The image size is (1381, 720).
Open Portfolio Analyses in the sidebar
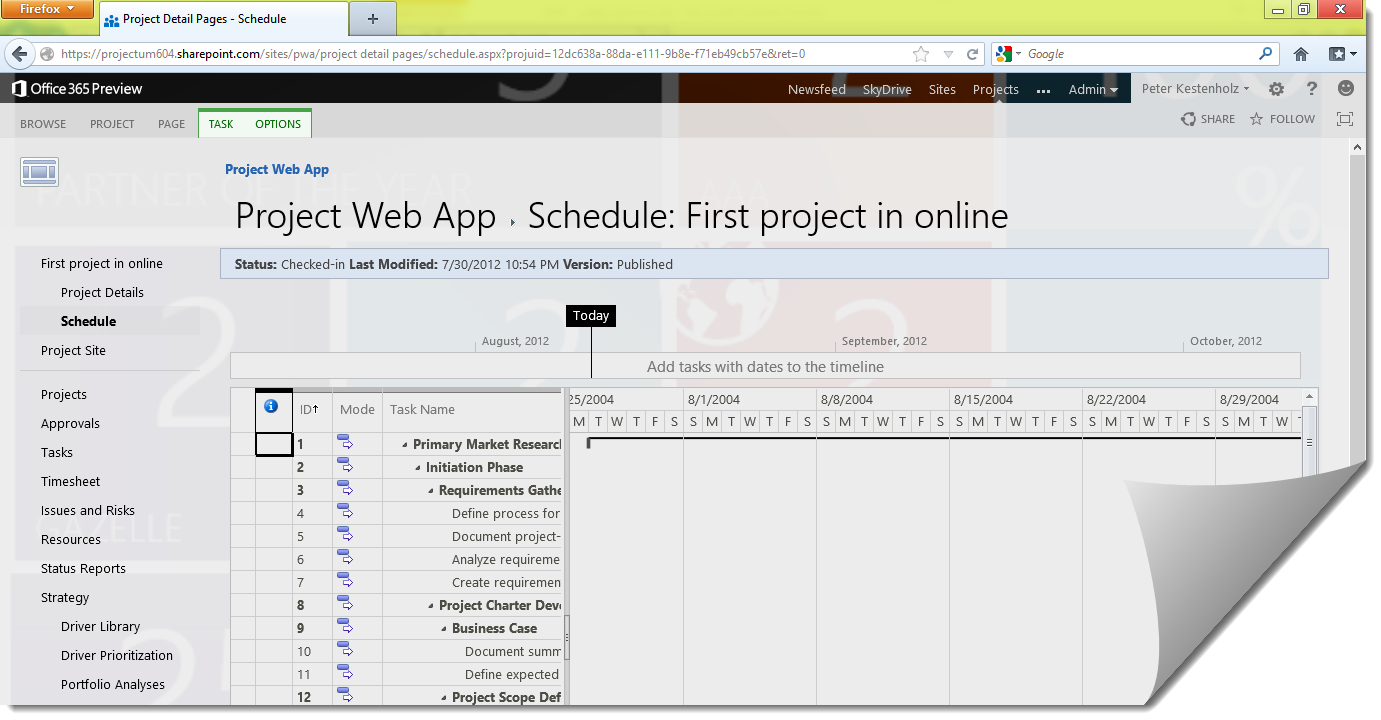pyautogui.click(x=113, y=684)
